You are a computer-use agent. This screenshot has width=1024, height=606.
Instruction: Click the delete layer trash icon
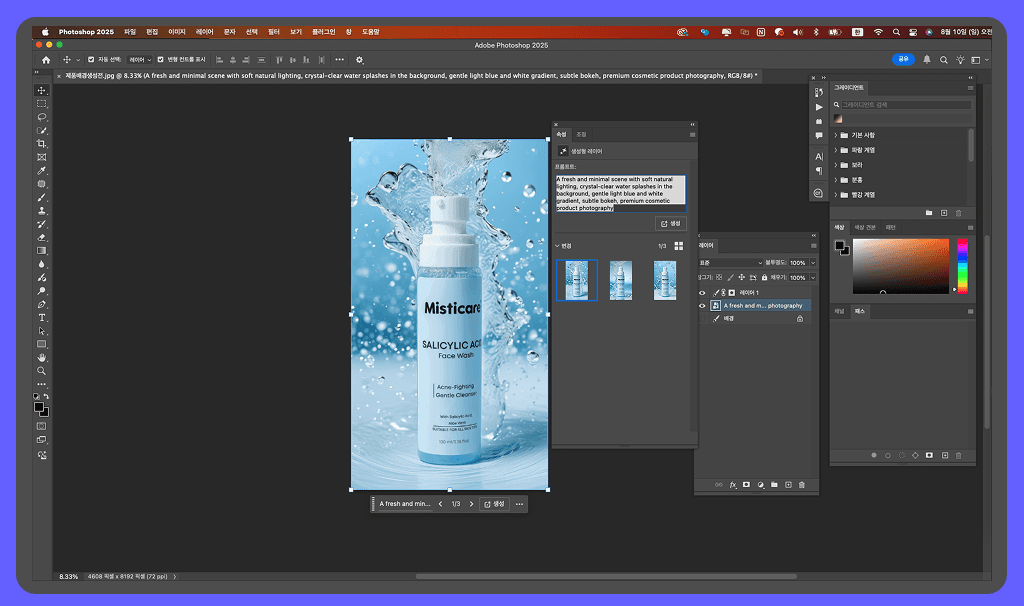(x=802, y=485)
